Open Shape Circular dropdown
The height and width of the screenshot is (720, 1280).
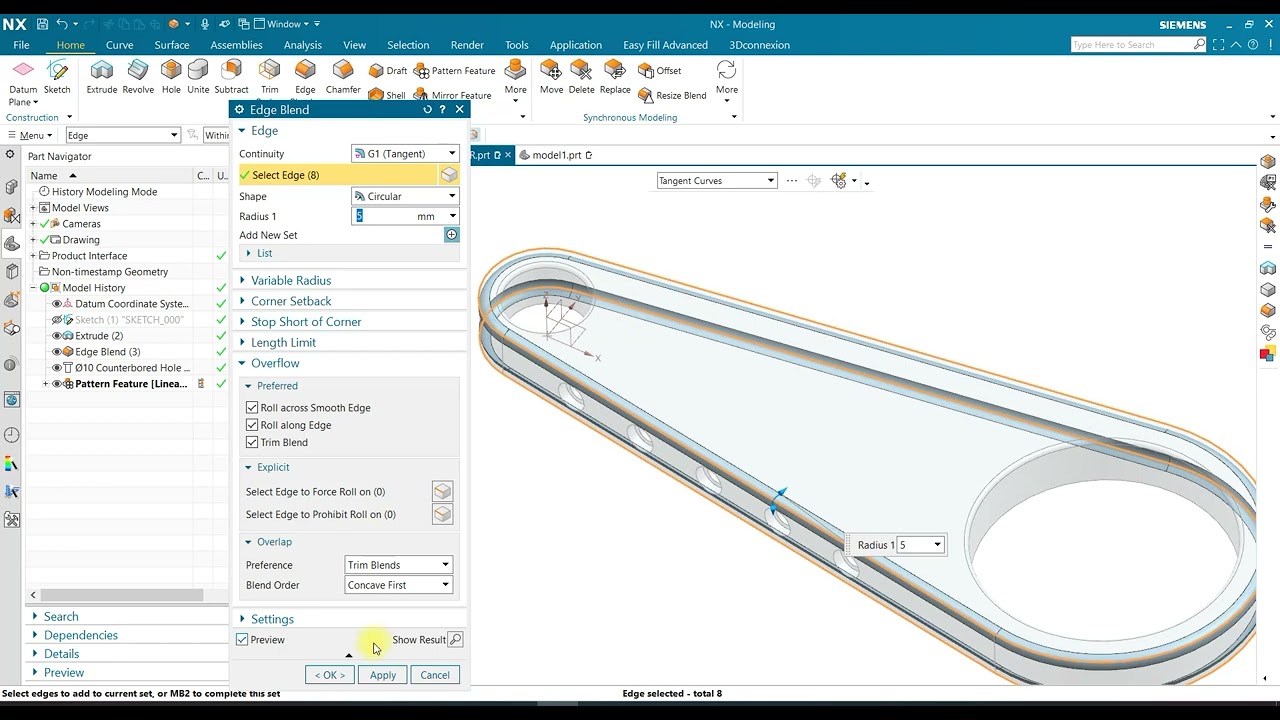point(405,196)
